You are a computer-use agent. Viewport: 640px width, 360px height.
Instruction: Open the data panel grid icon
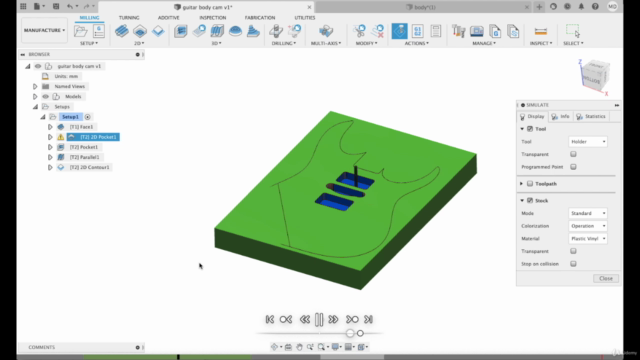[x=23, y=7]
